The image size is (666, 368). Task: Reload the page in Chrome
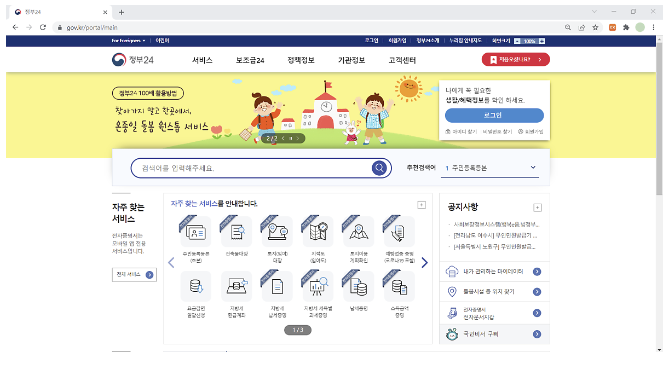[43, 27]
